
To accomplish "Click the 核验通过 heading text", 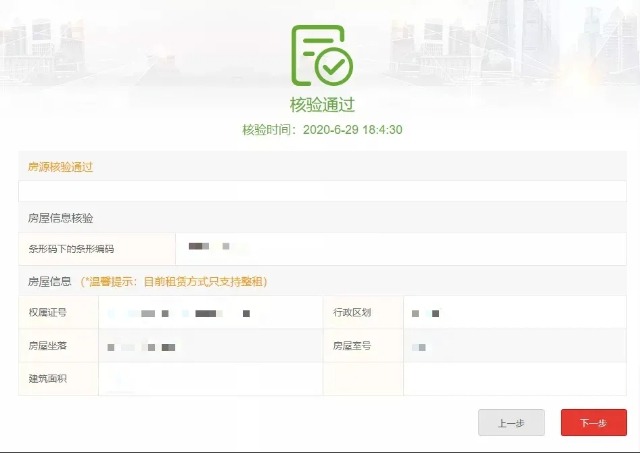I will click(322, 104).
